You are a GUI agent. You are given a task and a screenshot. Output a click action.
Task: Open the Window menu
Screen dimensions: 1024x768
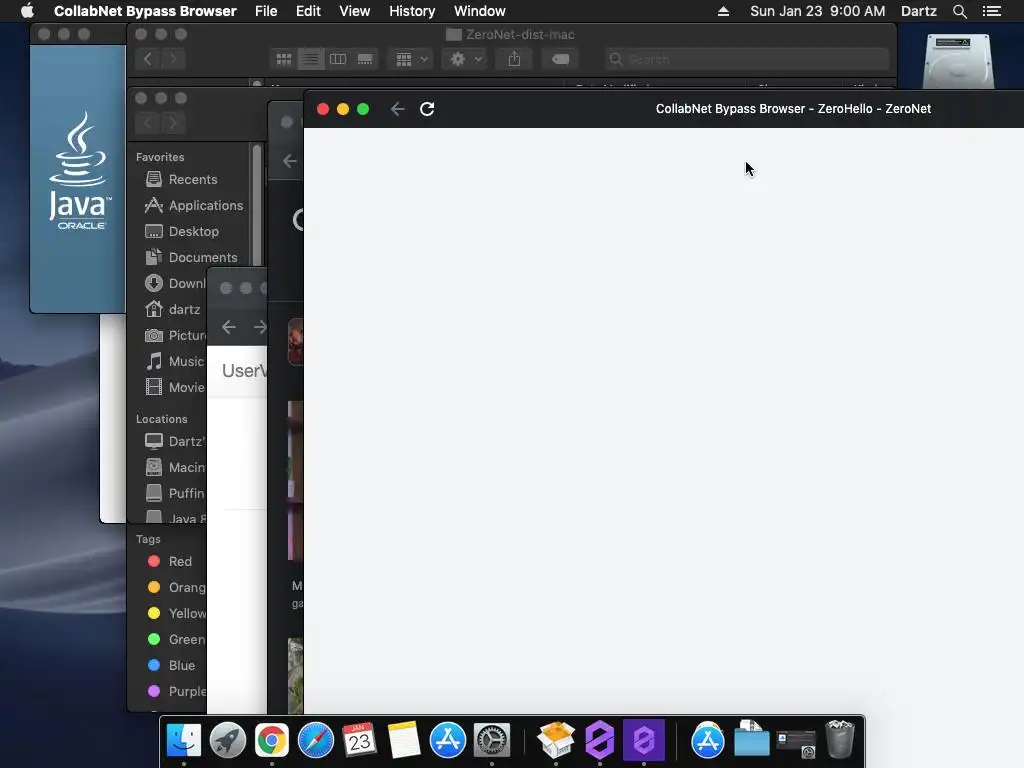[x=479, y=11]
